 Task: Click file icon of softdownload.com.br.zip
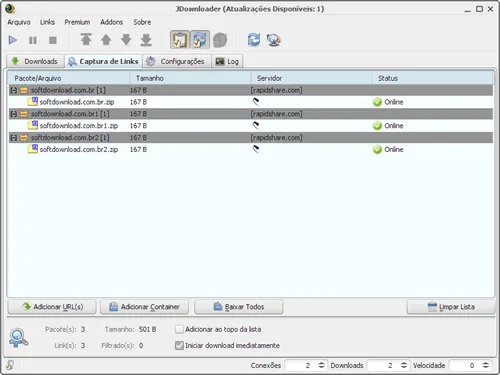pos(33,102)
